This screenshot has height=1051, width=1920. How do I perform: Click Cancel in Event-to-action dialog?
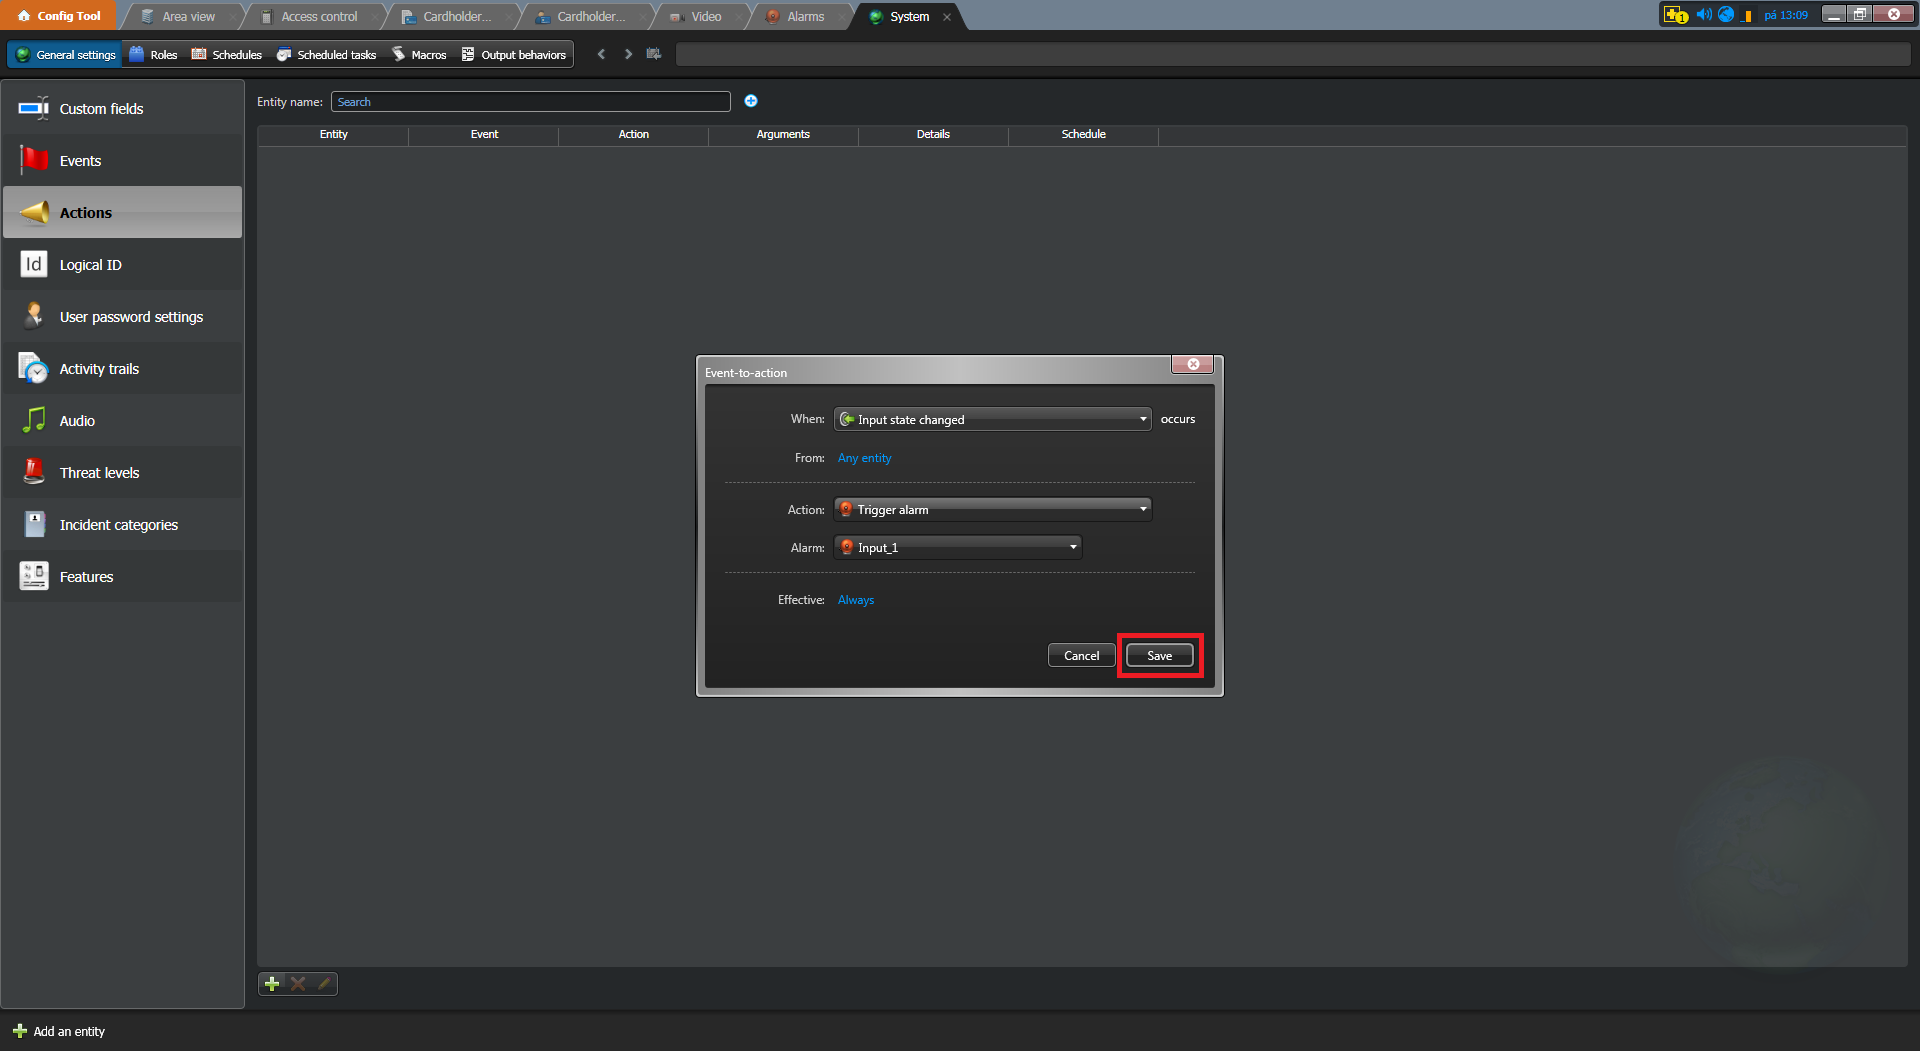pos(1081,656)
